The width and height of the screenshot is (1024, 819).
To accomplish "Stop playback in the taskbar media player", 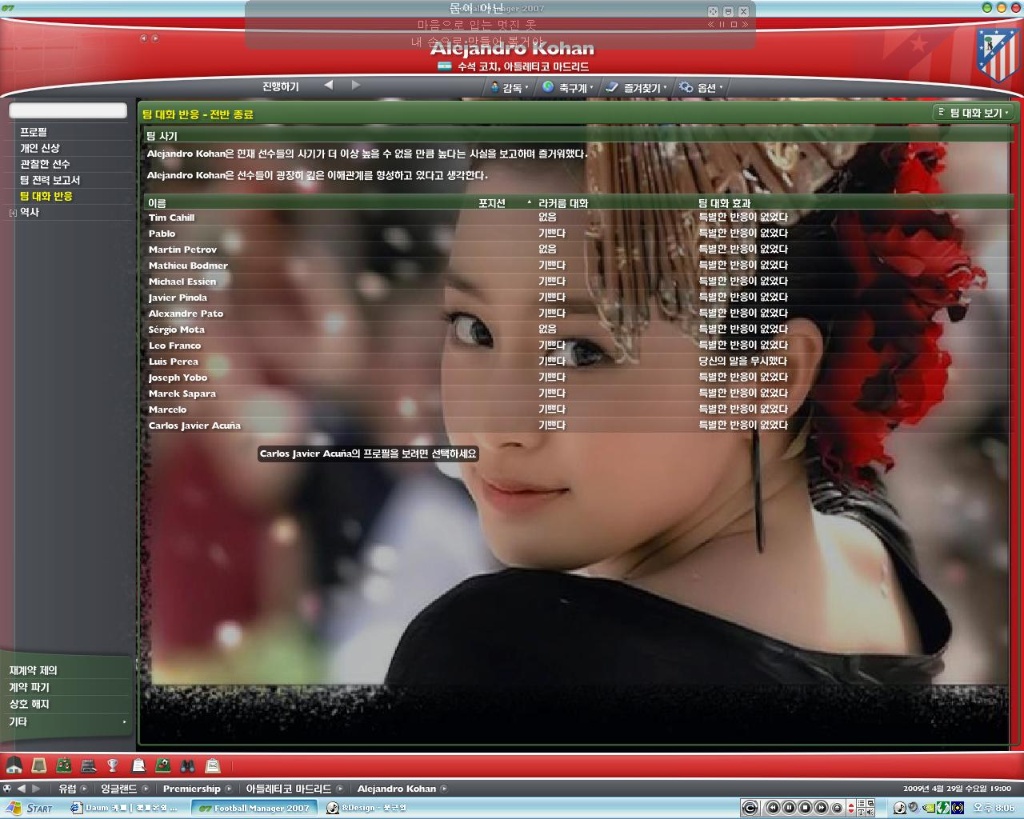I will [x=805, y=808].
